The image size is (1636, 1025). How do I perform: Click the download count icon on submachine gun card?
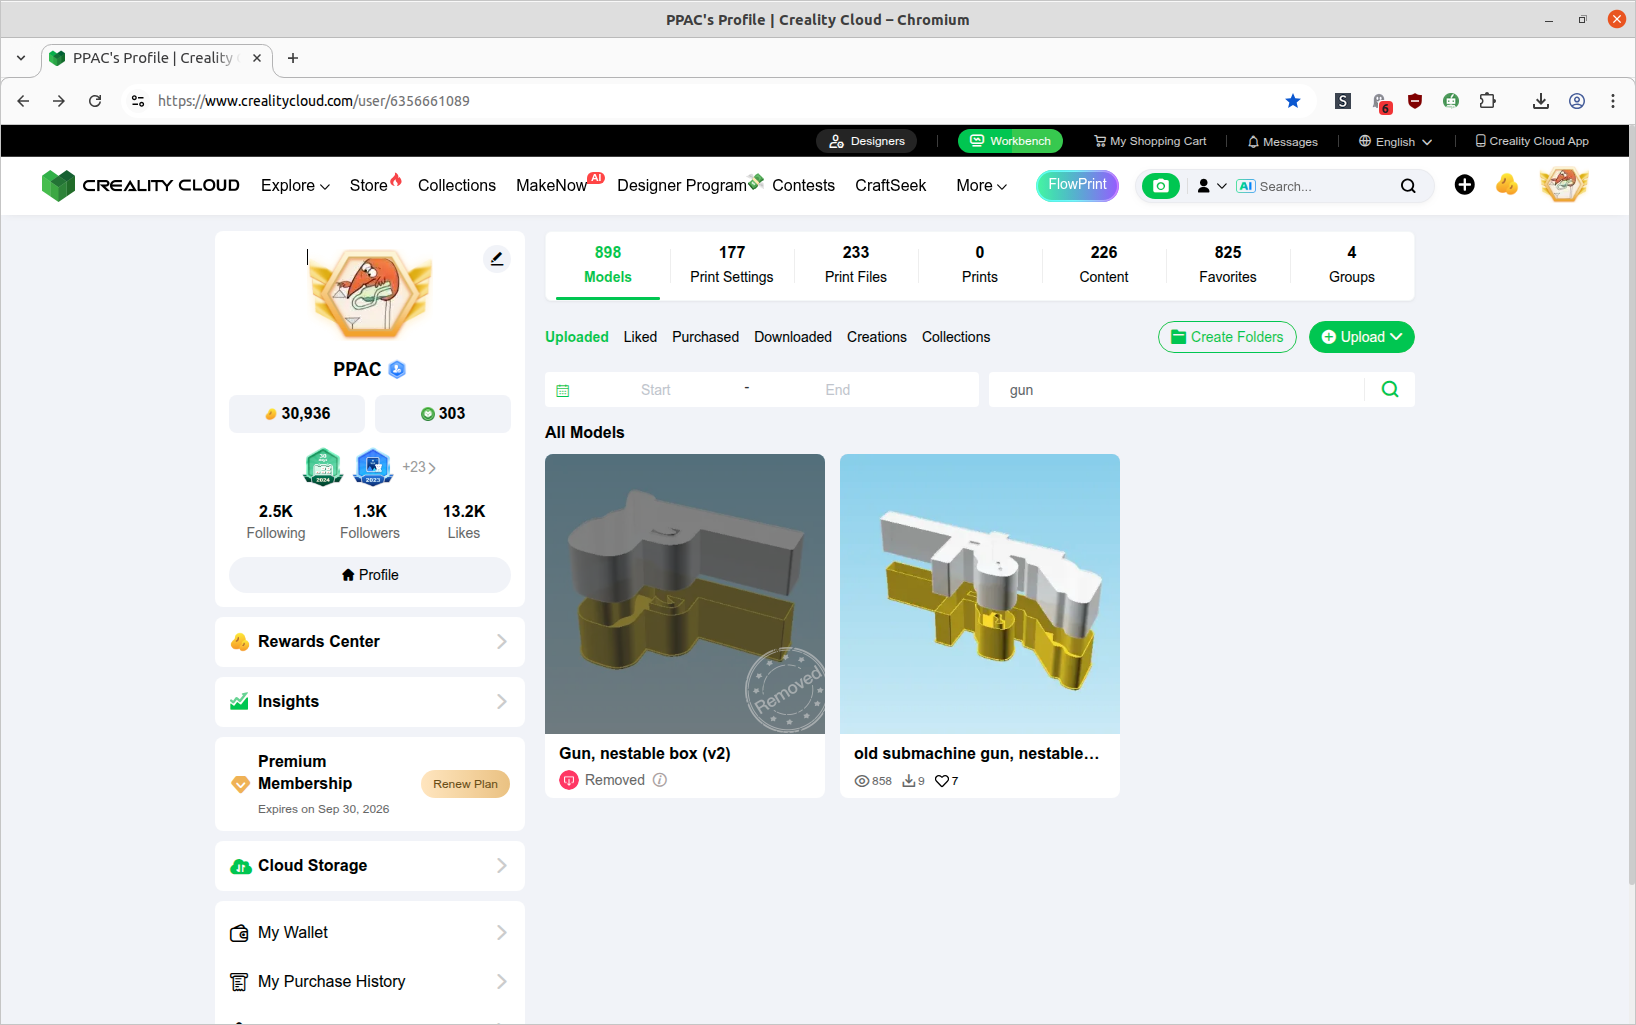(x=909, y=781)
